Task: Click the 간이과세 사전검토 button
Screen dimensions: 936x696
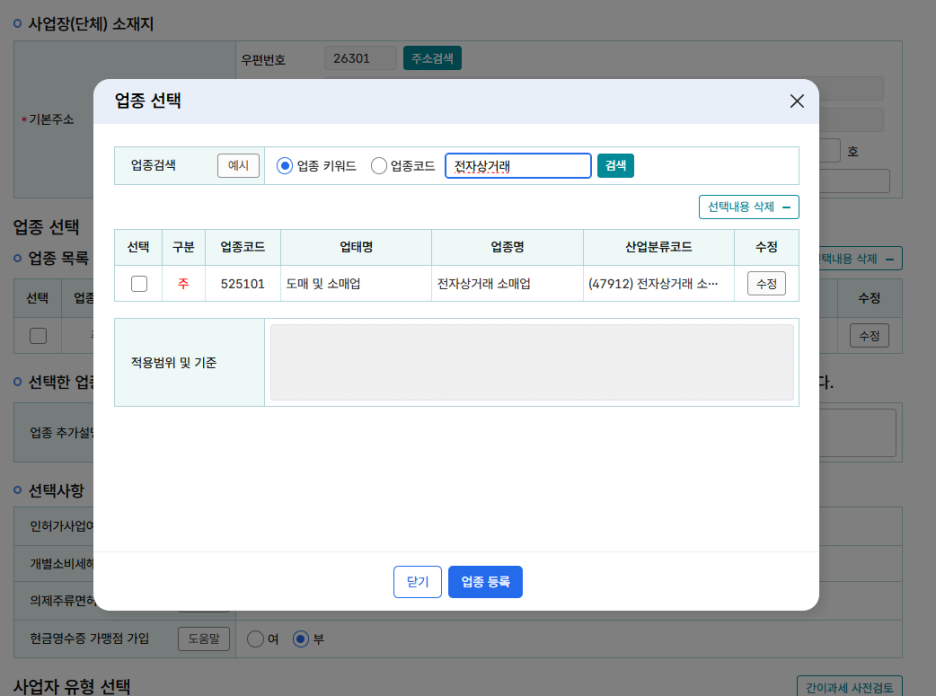Action: [849, 686]
